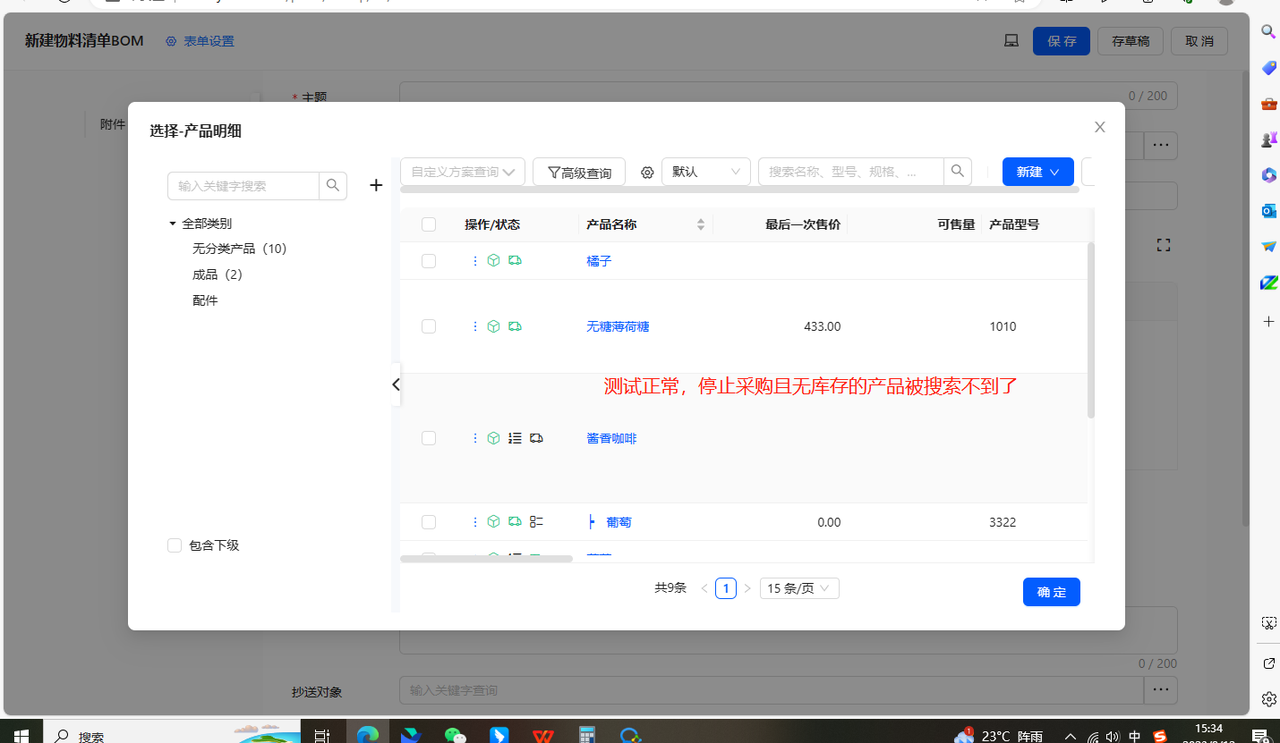Click the more-actions dots in 橘子 row
Screen dimensions: 1280x743
coord(475,261)
